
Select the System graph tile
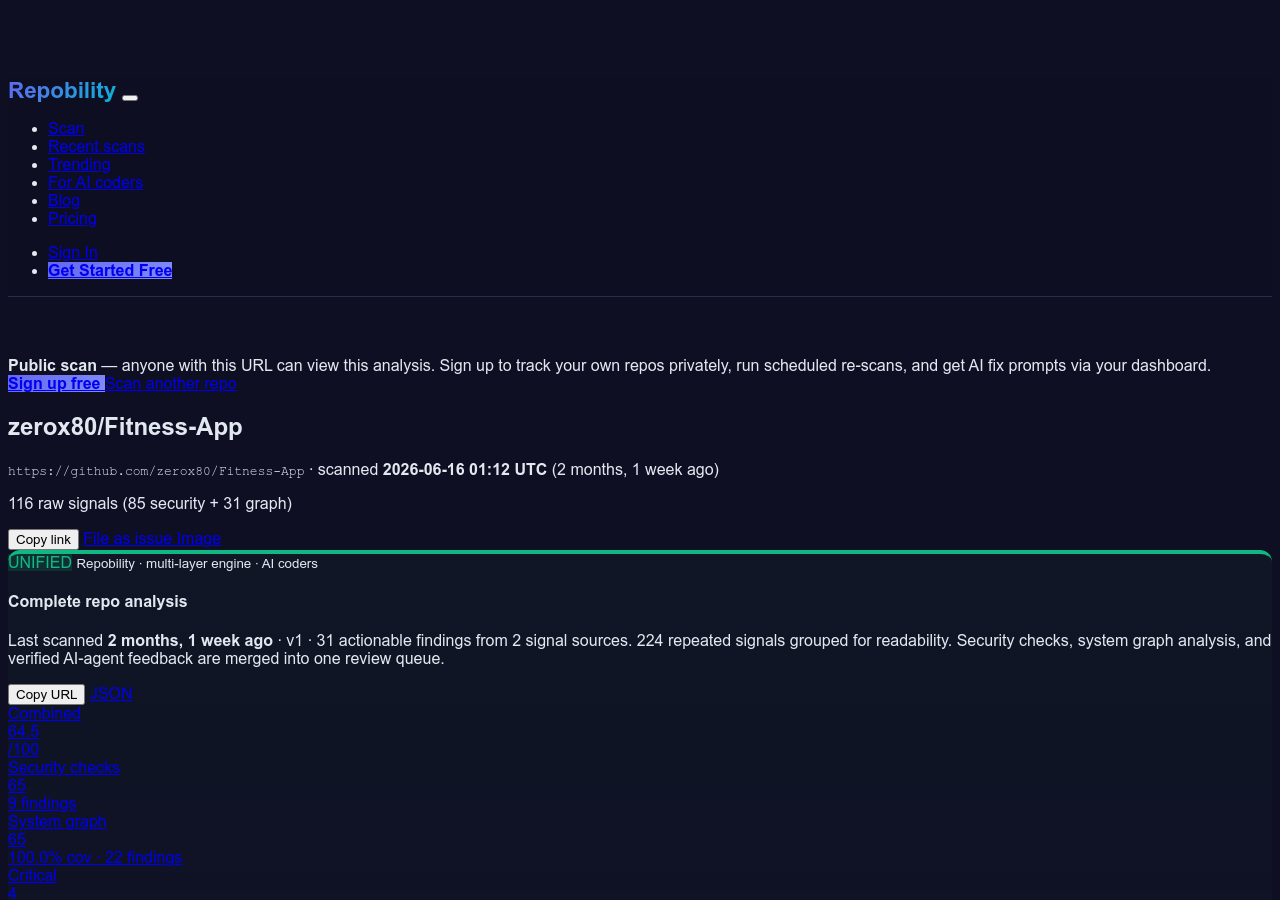click(95, 839)
